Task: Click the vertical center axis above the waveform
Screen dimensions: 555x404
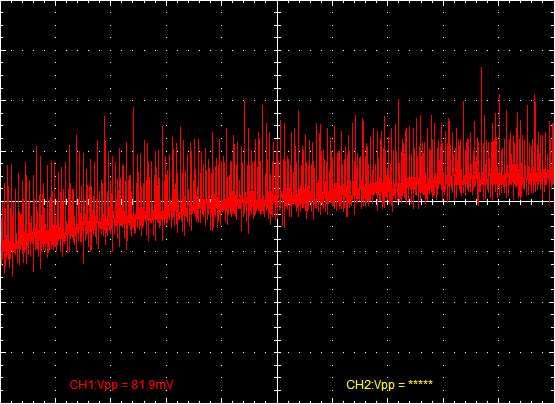Action: click(x=278, y=53)
